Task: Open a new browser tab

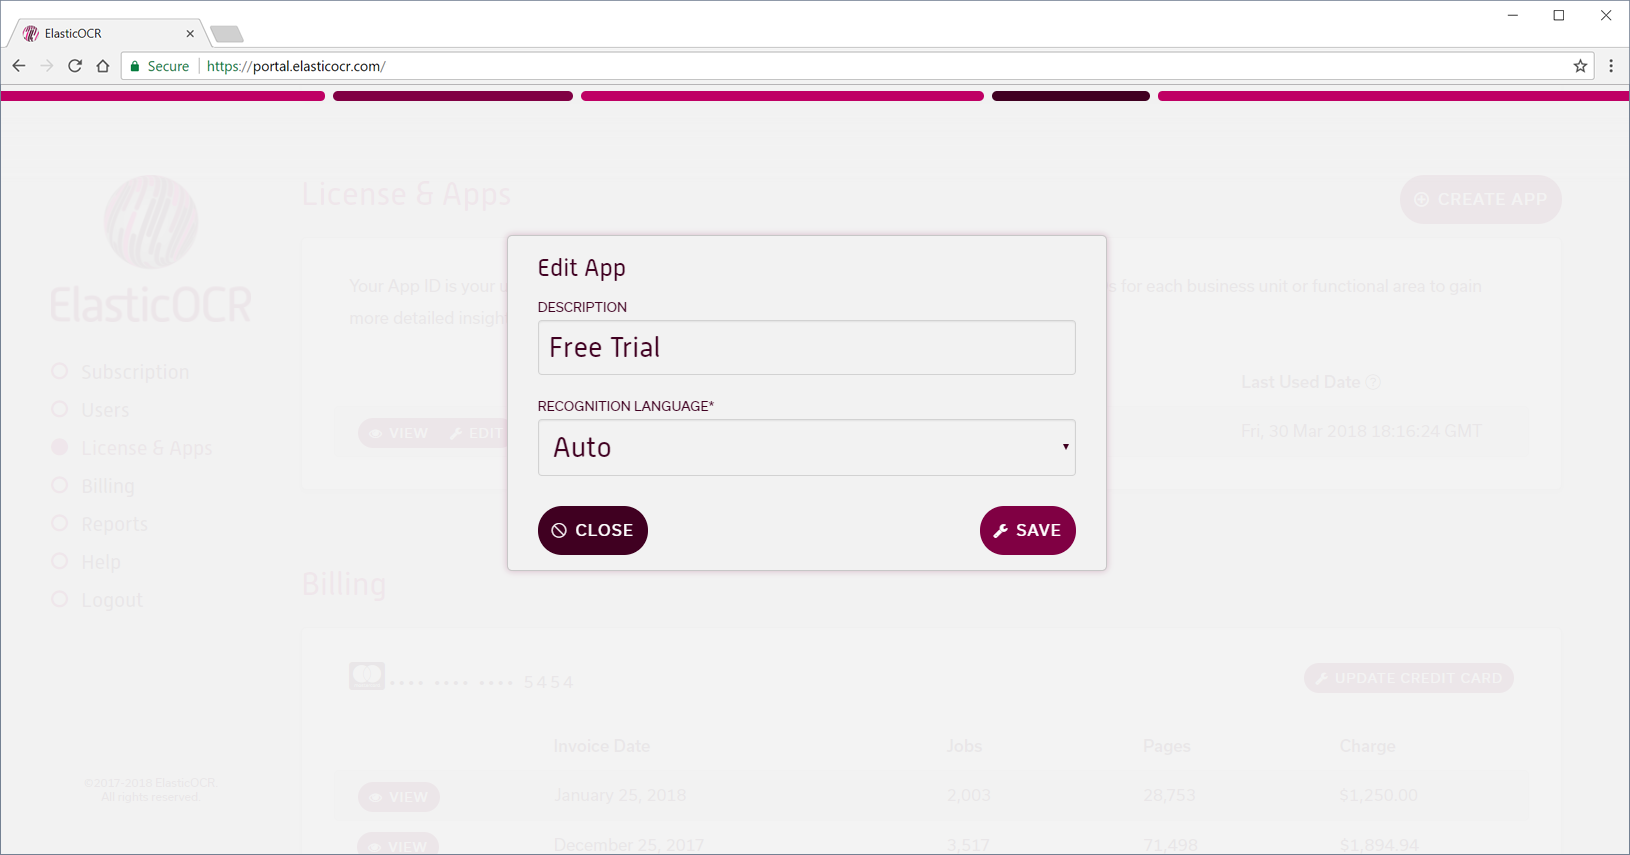Action: [x=227, y=34]
